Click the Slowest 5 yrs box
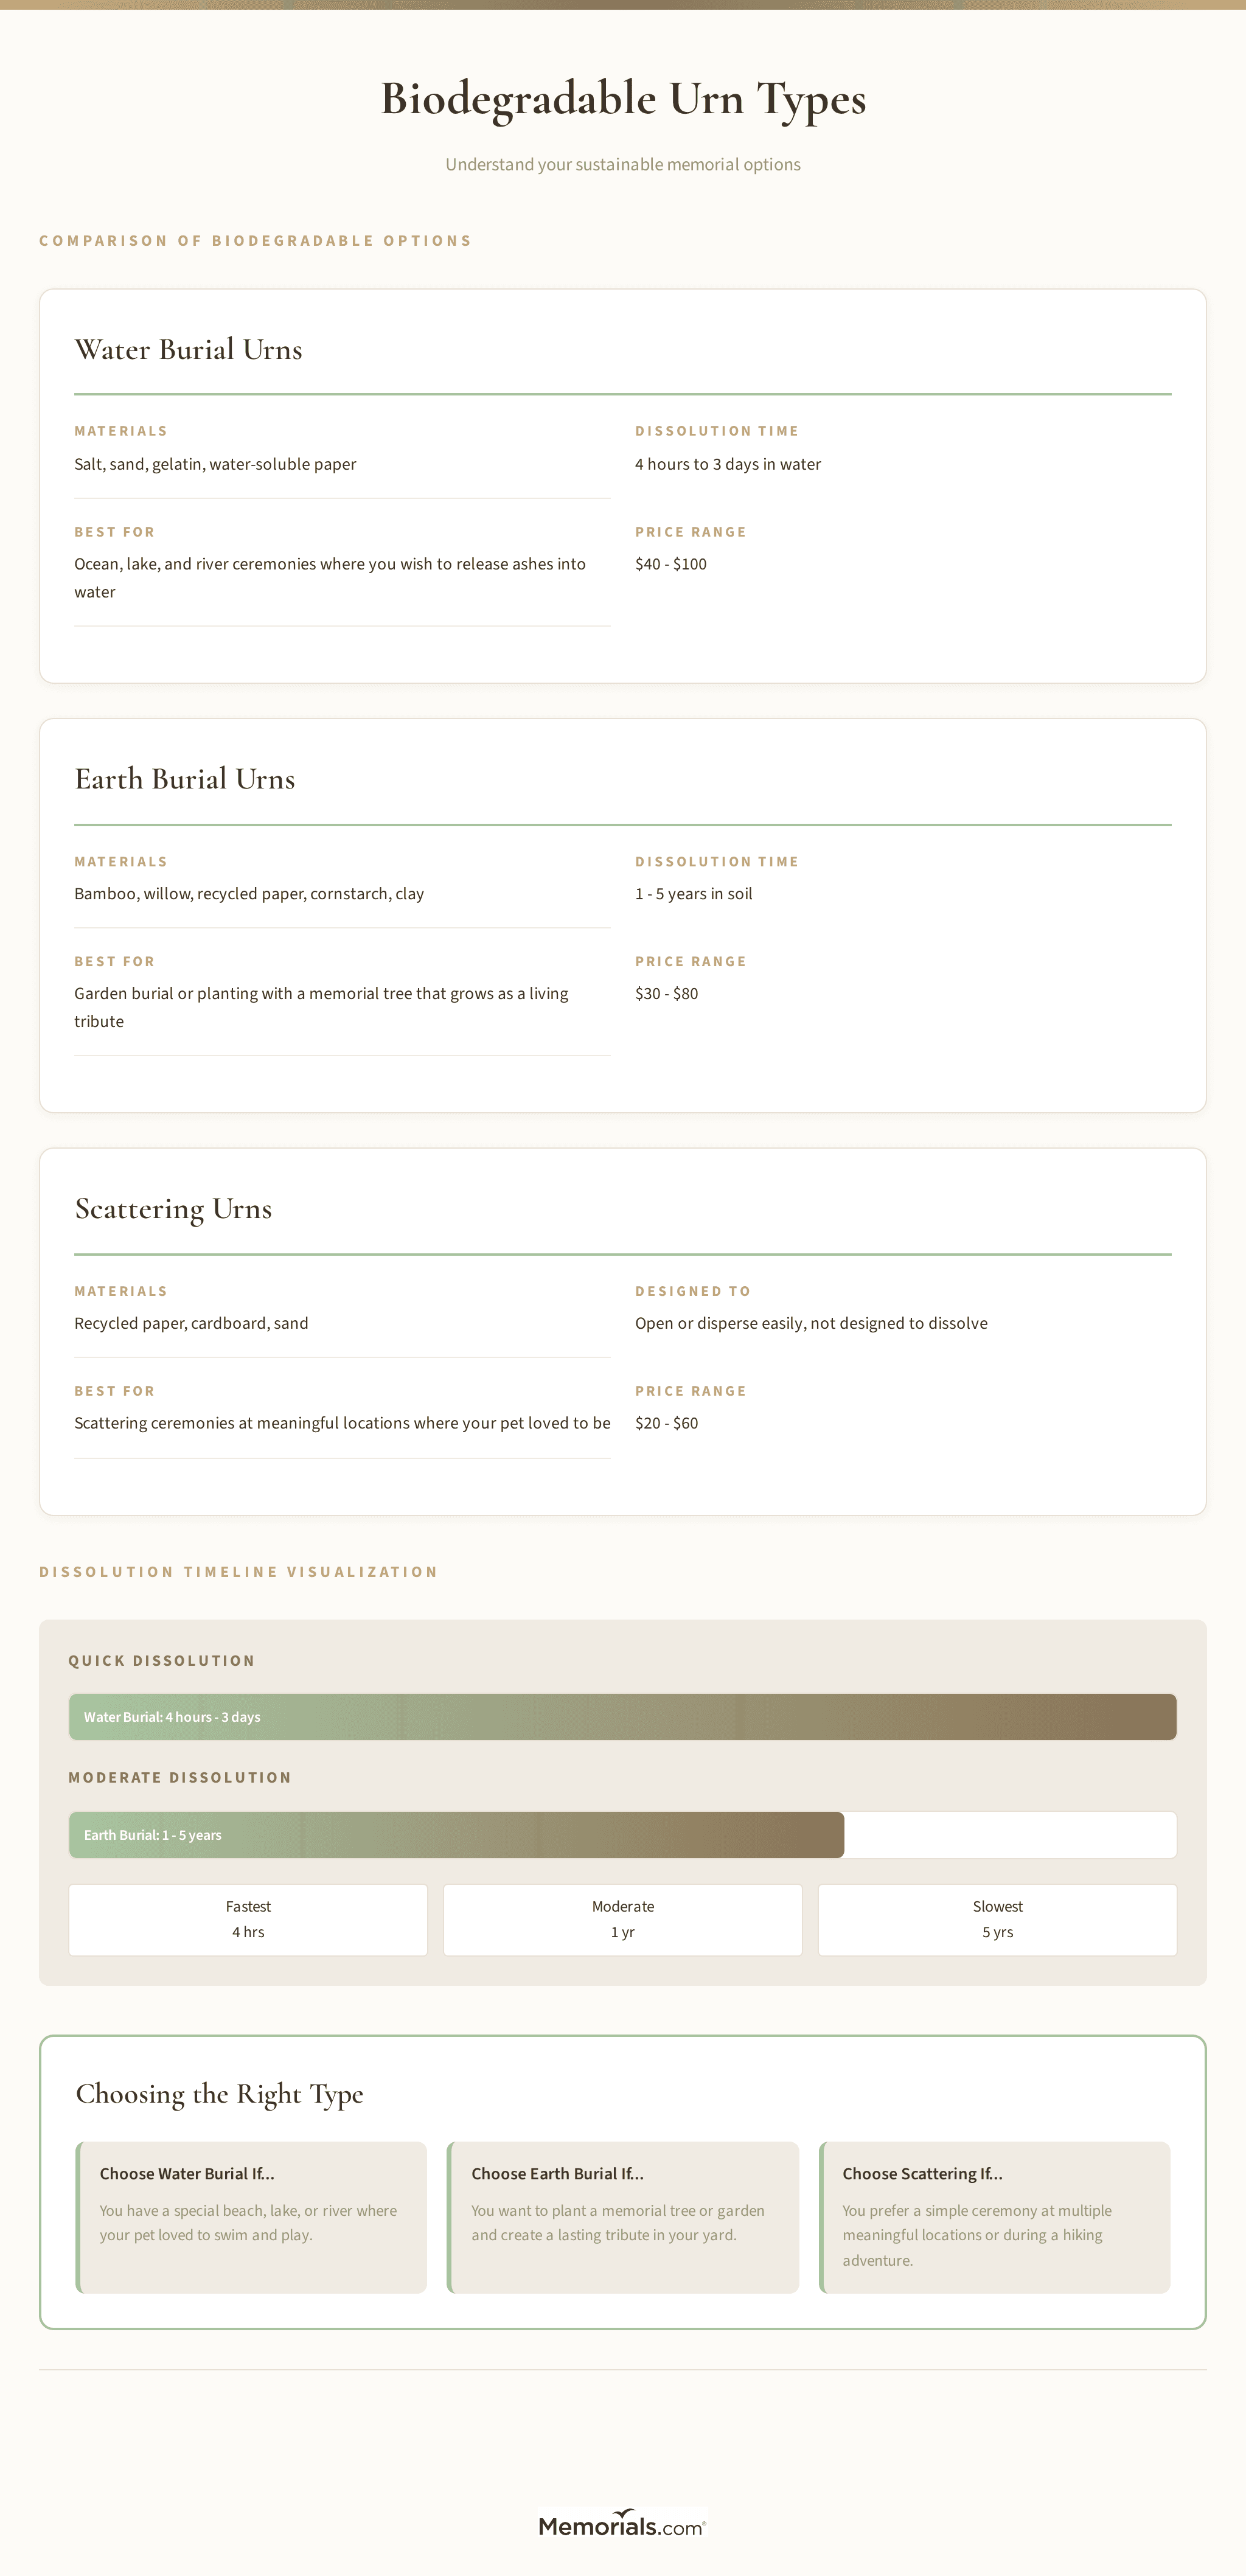1246x2576 pixels. (x=997, y=1919)
